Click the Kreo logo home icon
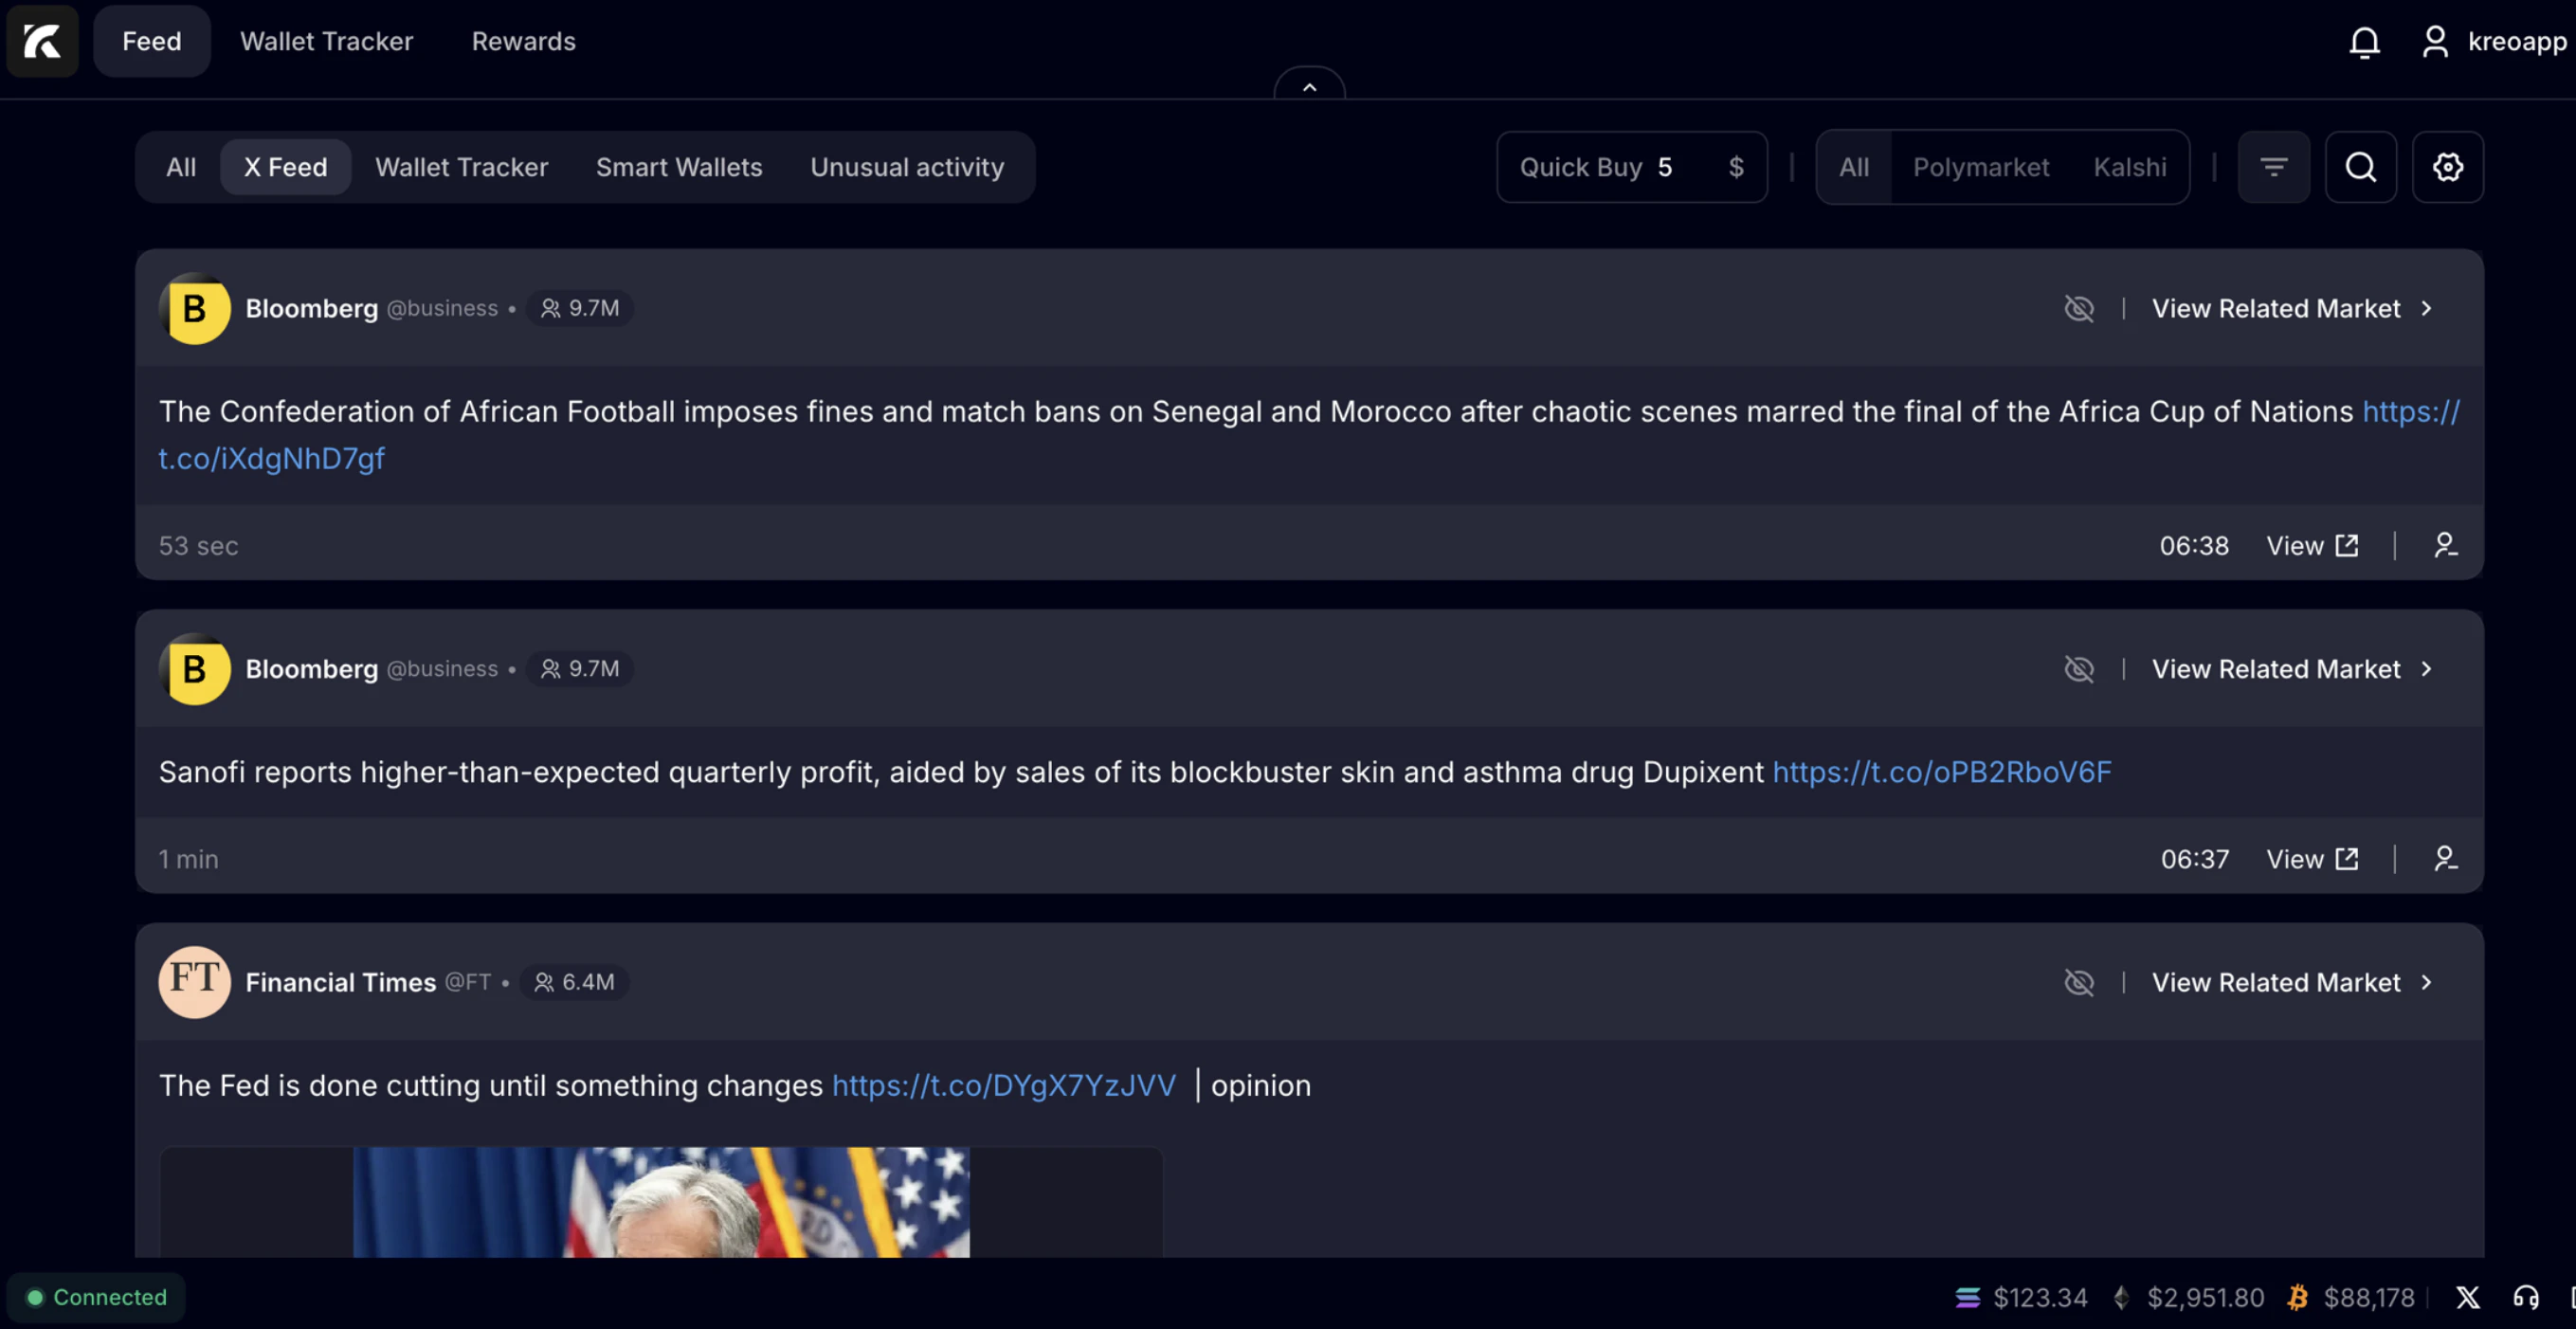Screen dimensions: 2576x1329 click(42, 41)
